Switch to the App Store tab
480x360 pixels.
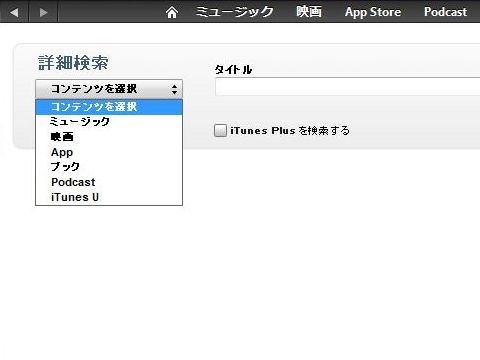click(x=373, y=12)
